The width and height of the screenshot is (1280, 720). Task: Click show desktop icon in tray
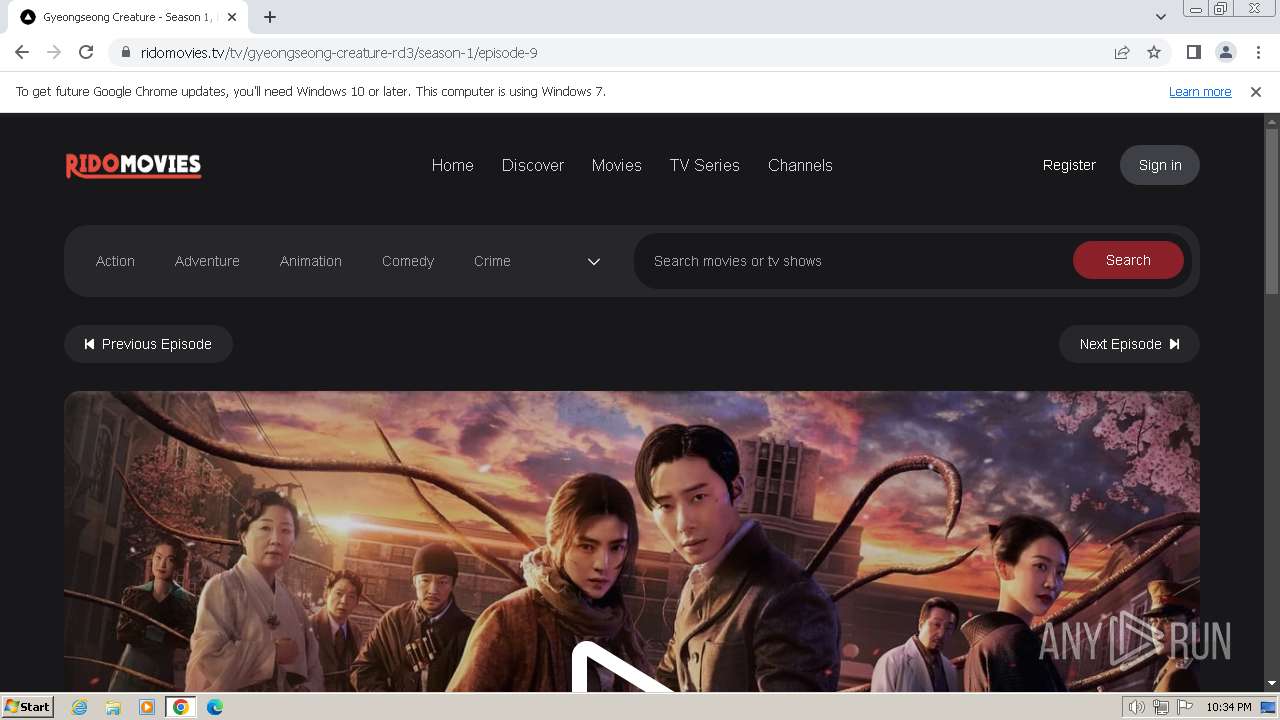point(1269,707)
